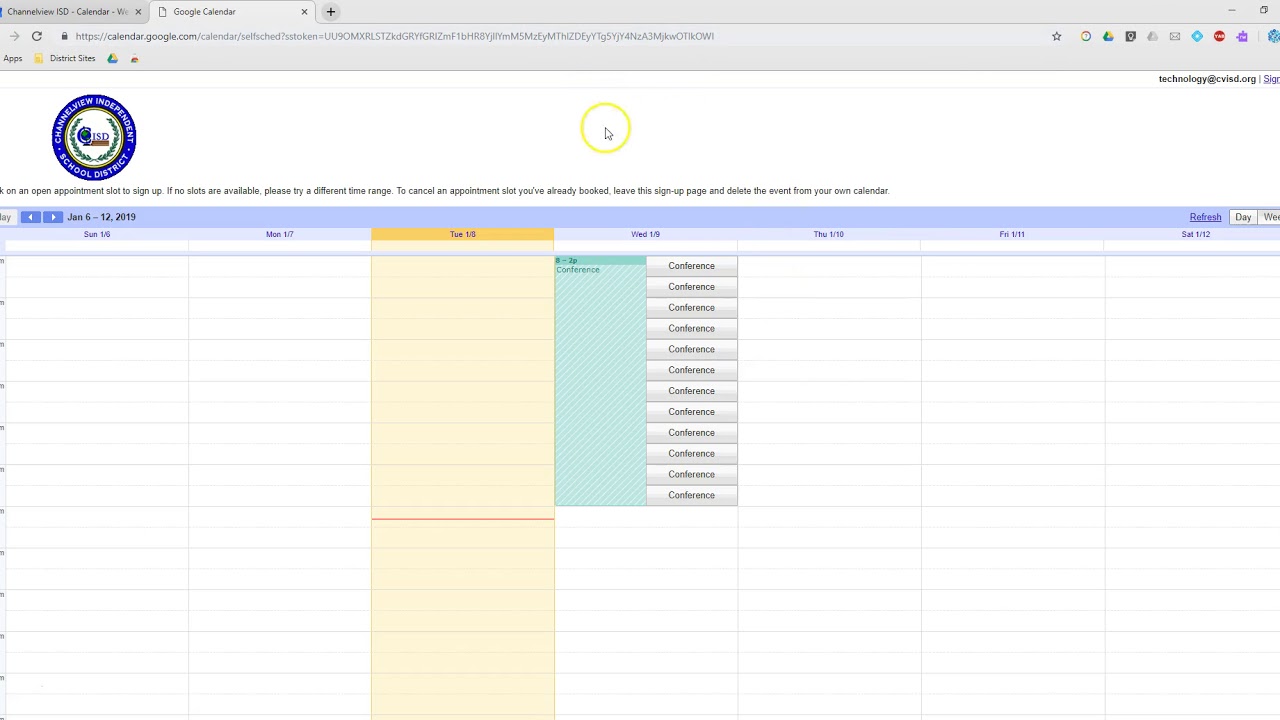Image resolution: width=1280 pixels, height=720 pixels.
Task: Open the Tue 1/8 day header
Action: coord(462,234)
